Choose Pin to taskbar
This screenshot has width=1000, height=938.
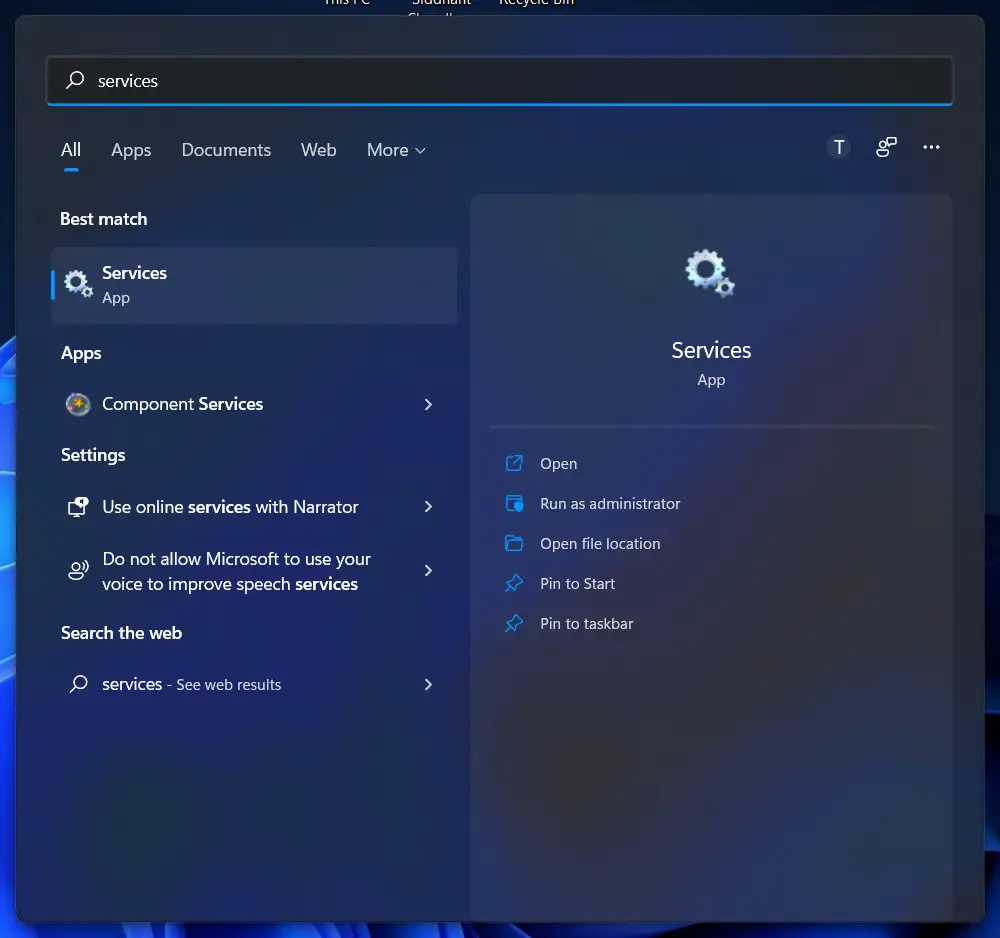tap(586, 624)
